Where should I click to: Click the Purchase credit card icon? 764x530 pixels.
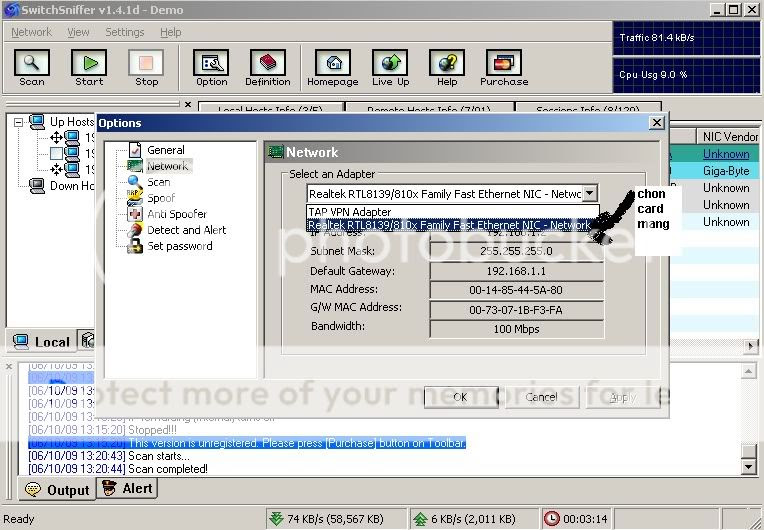504,63
